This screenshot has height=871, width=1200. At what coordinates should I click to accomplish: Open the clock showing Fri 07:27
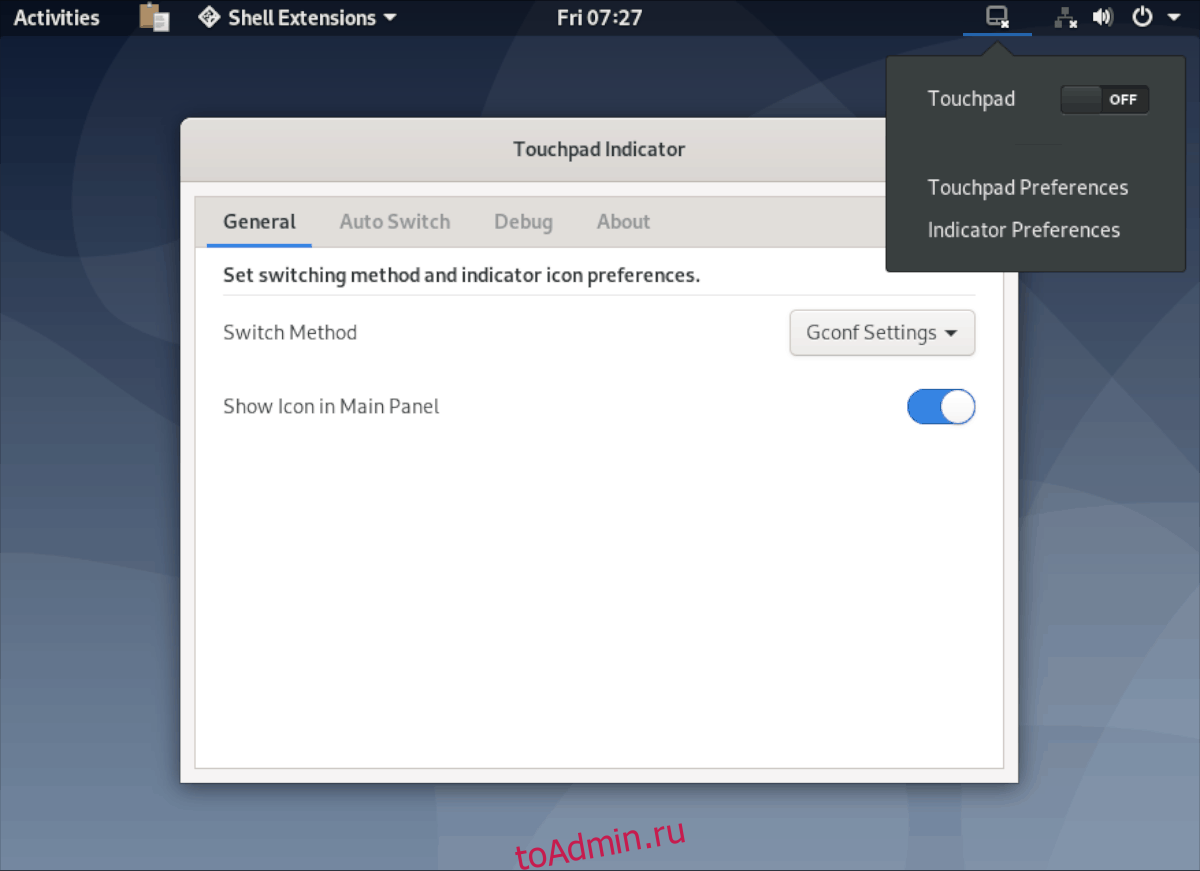pyautogui.click(x=599, y=17)
